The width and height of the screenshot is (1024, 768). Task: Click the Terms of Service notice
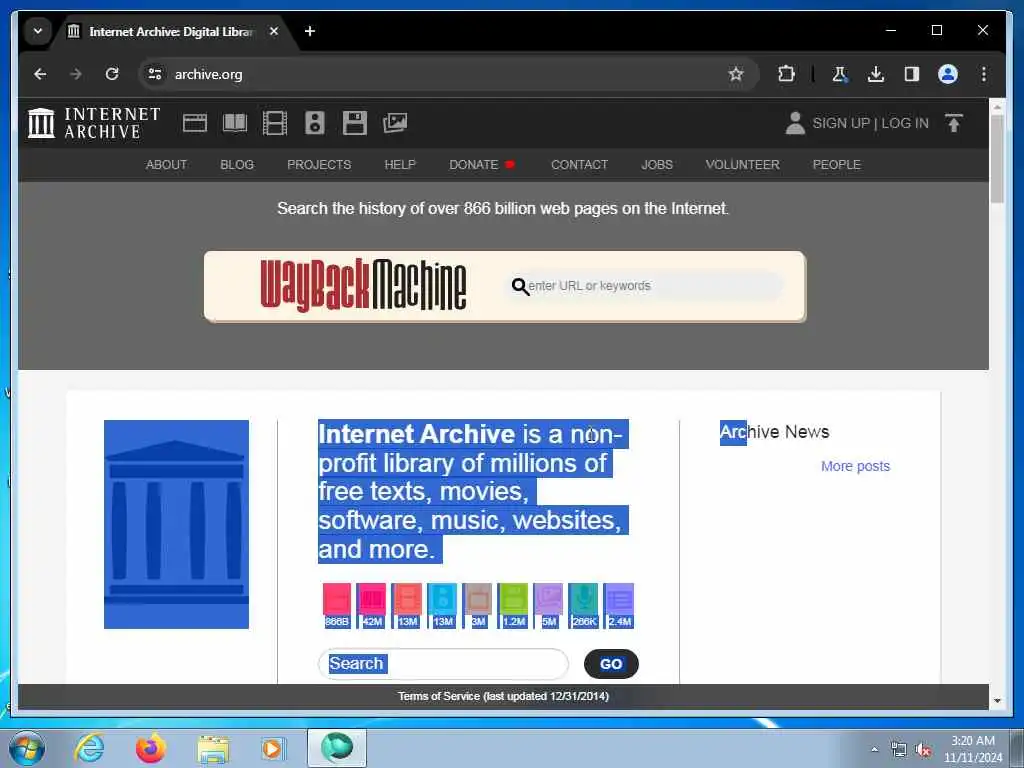504,696
